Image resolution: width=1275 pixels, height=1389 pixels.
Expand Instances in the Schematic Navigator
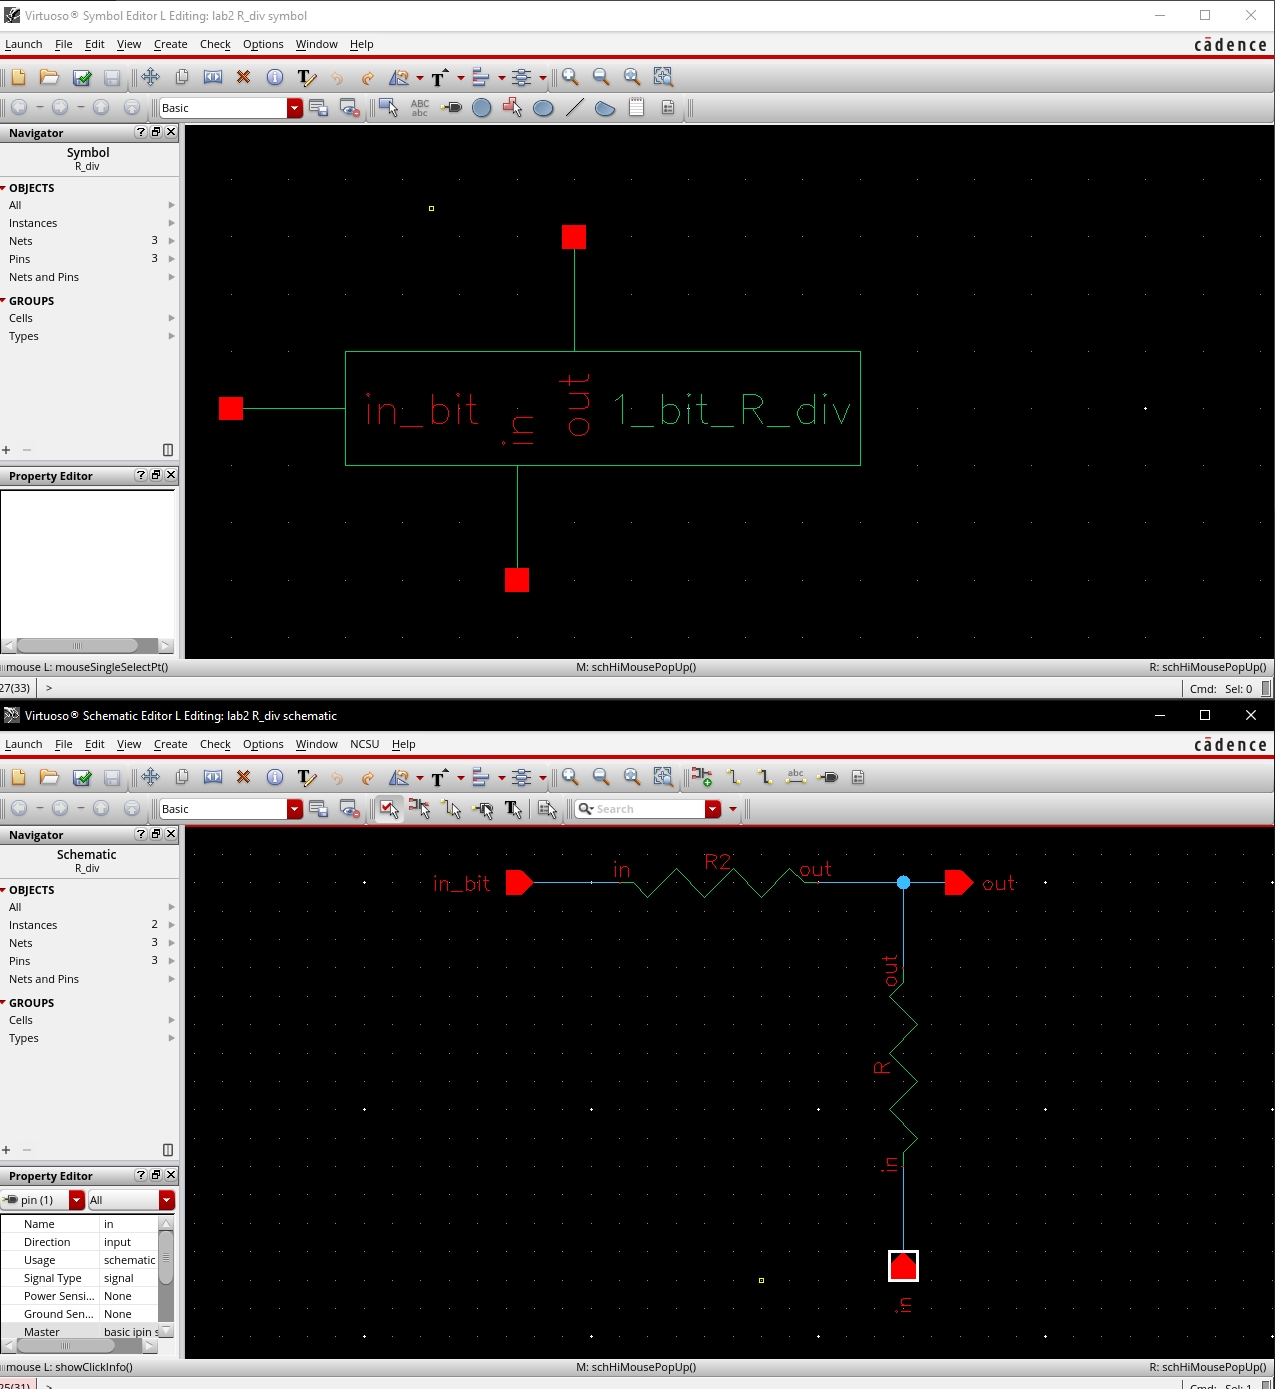click(171, 925)
